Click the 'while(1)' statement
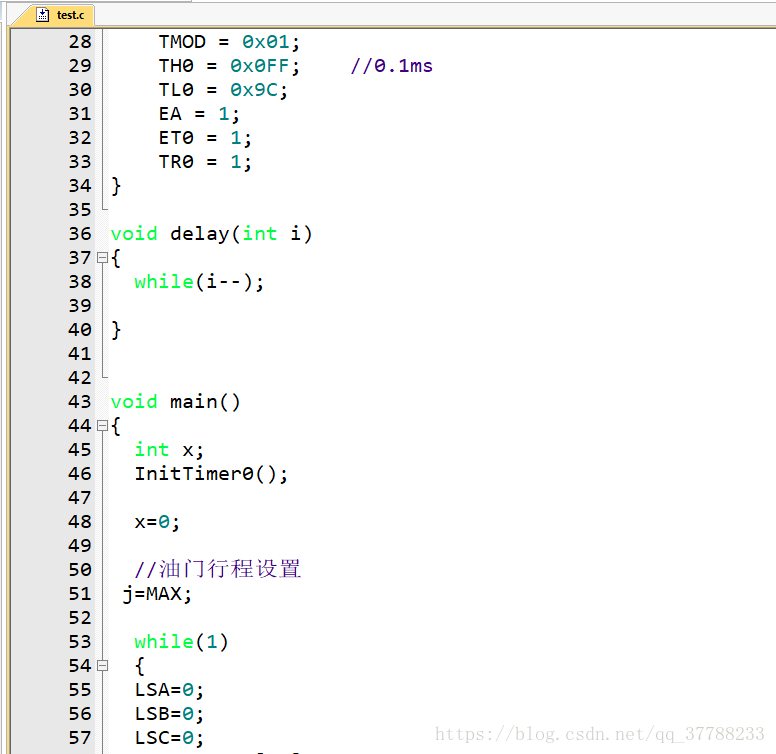The image size is (776, 754). (x=181, y=642)
